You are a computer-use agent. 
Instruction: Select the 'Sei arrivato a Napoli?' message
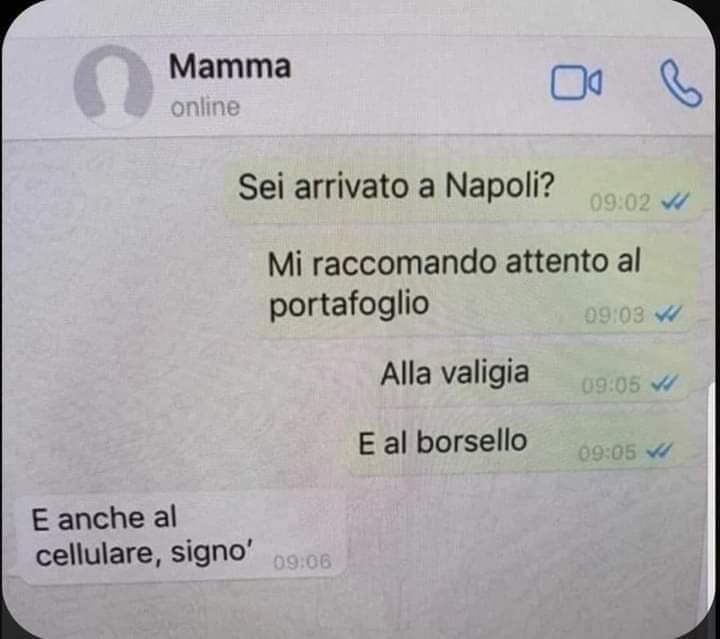click(x=464, y=189)
